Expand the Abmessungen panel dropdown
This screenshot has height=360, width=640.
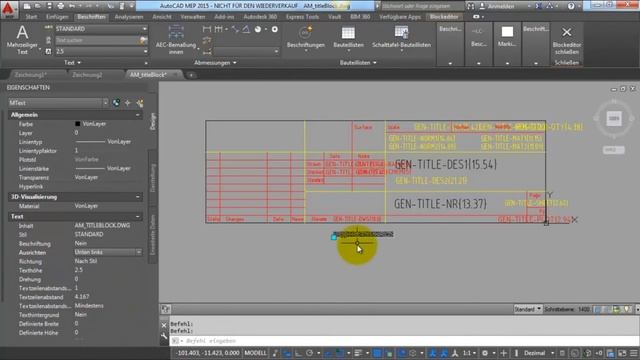coord(215,63)
